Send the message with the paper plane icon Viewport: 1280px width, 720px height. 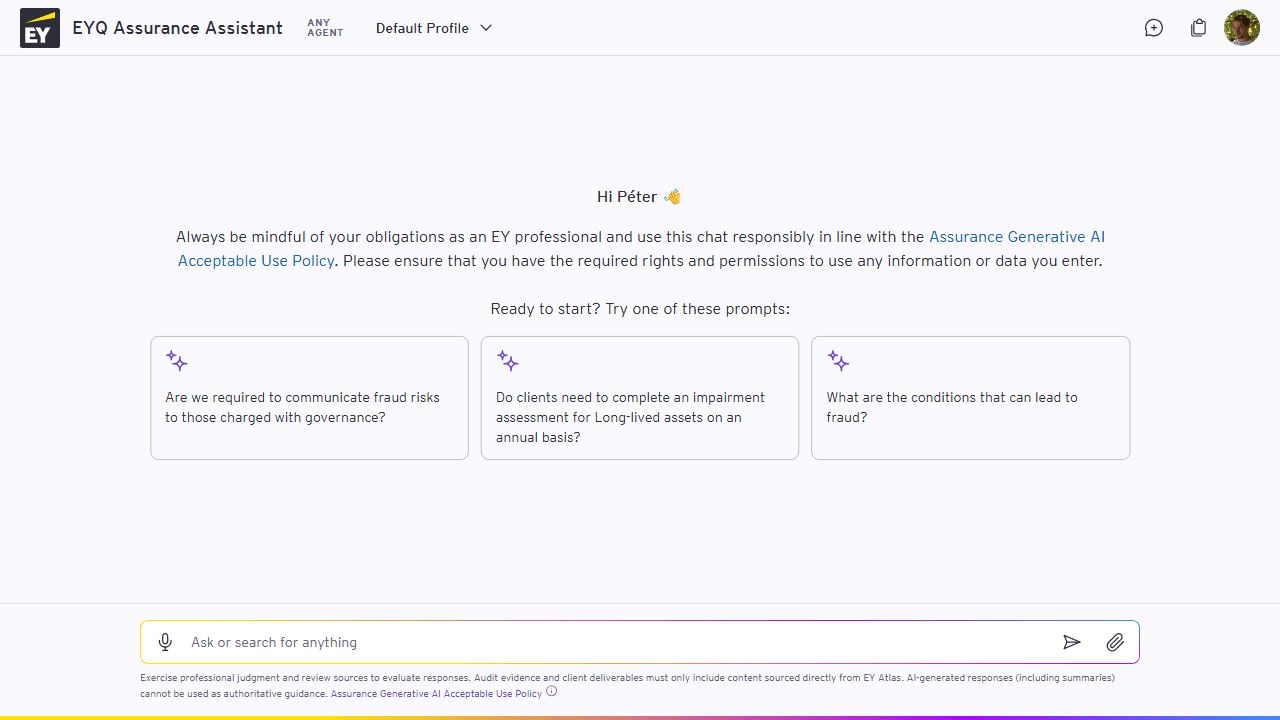[x=1072, y=642]
